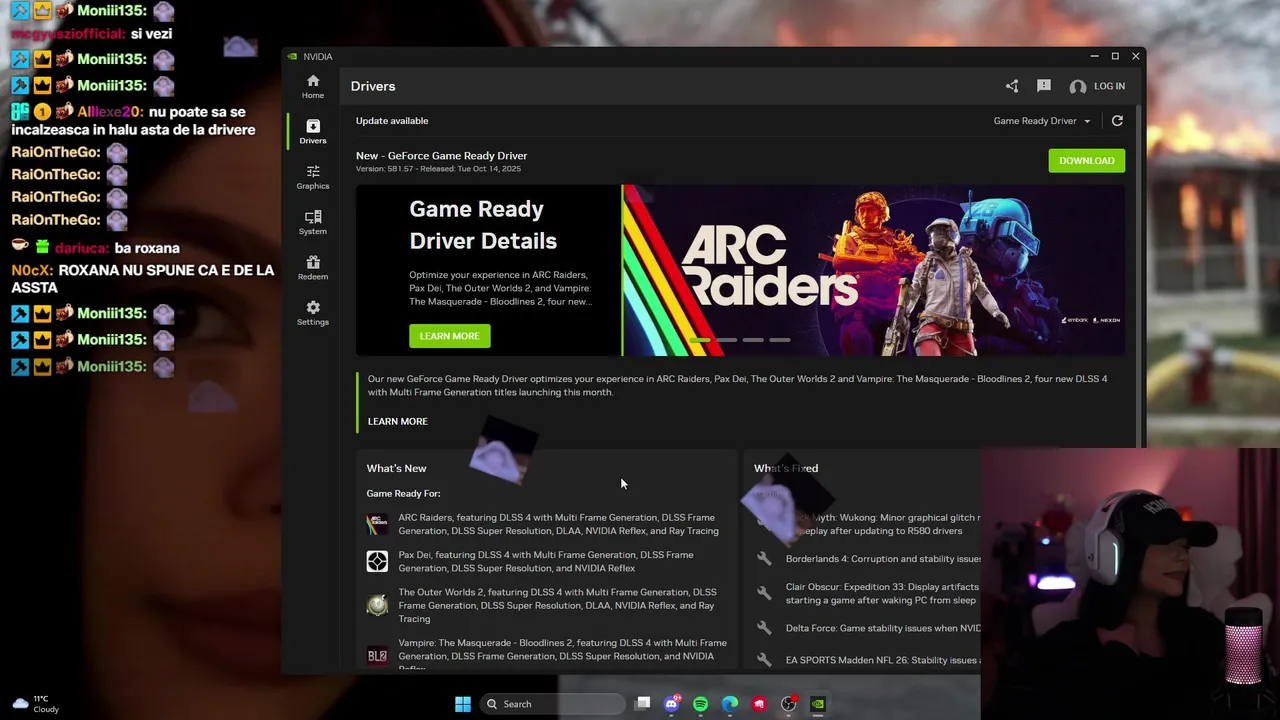Viewport: 1280px width, 720px height.
Task: Open the Redeem section
Action: click(x=313, y=267)
